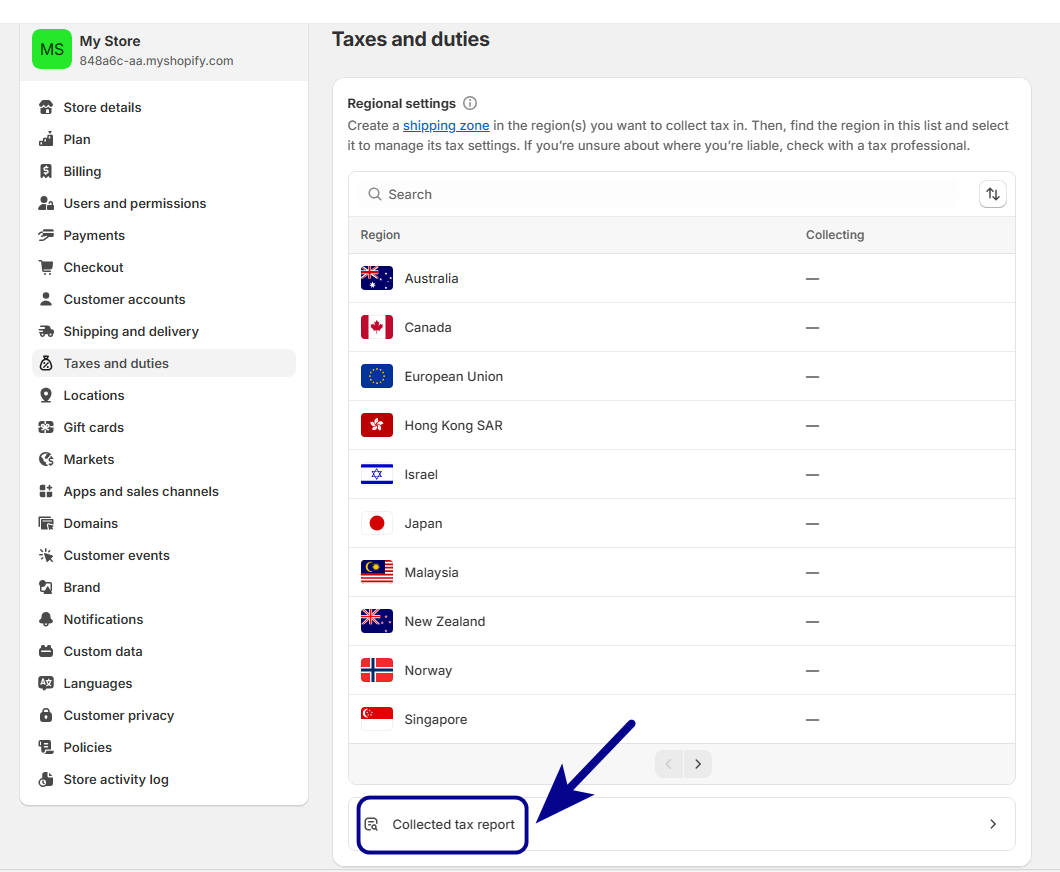Open Canada tax settings row
Image resolution: width=1060 pixels, height=872 pixels.
pyautogui.click(x=681, y=327)
